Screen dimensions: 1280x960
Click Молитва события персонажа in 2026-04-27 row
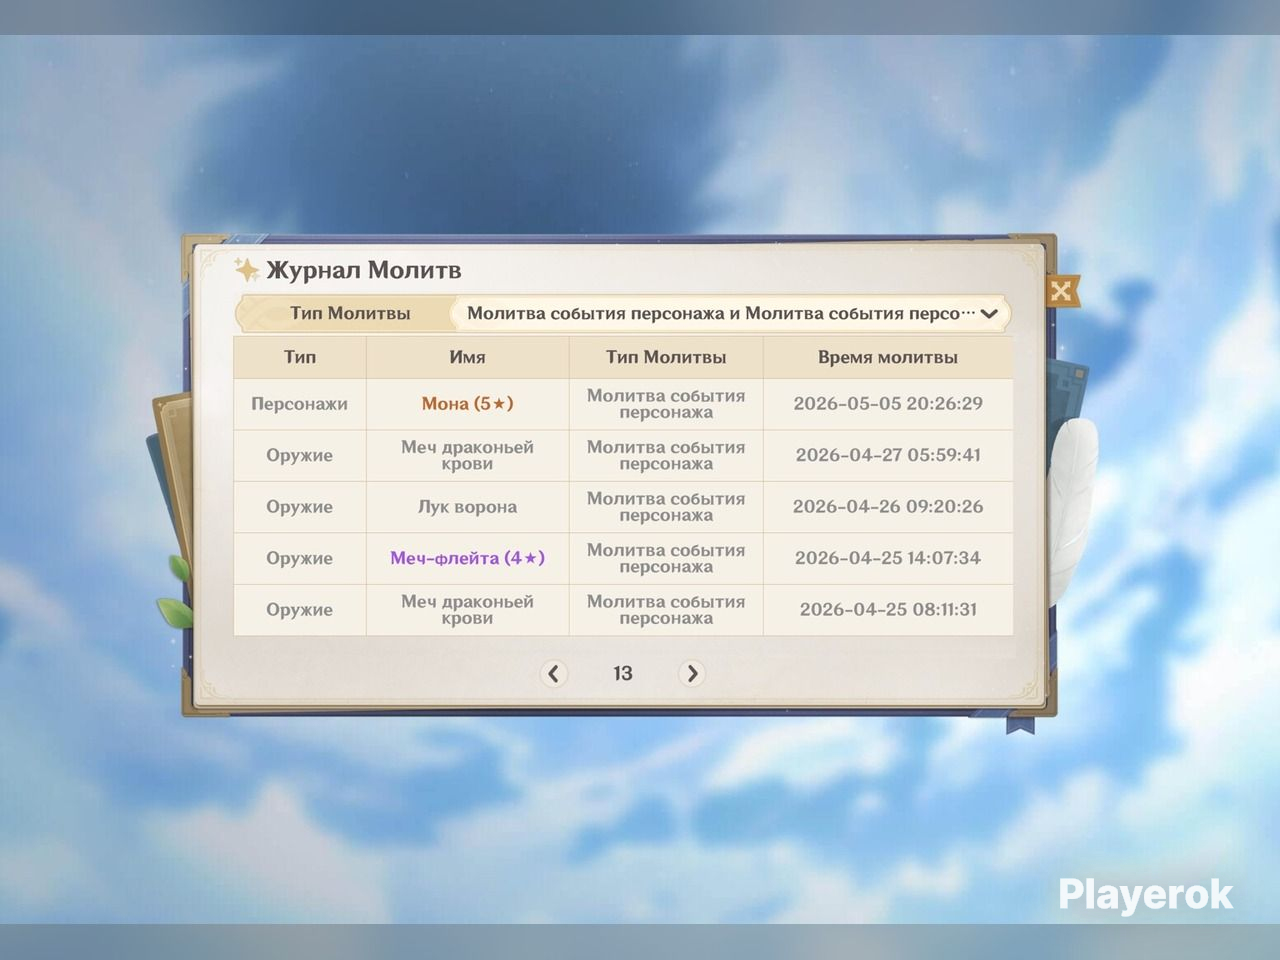666,455
